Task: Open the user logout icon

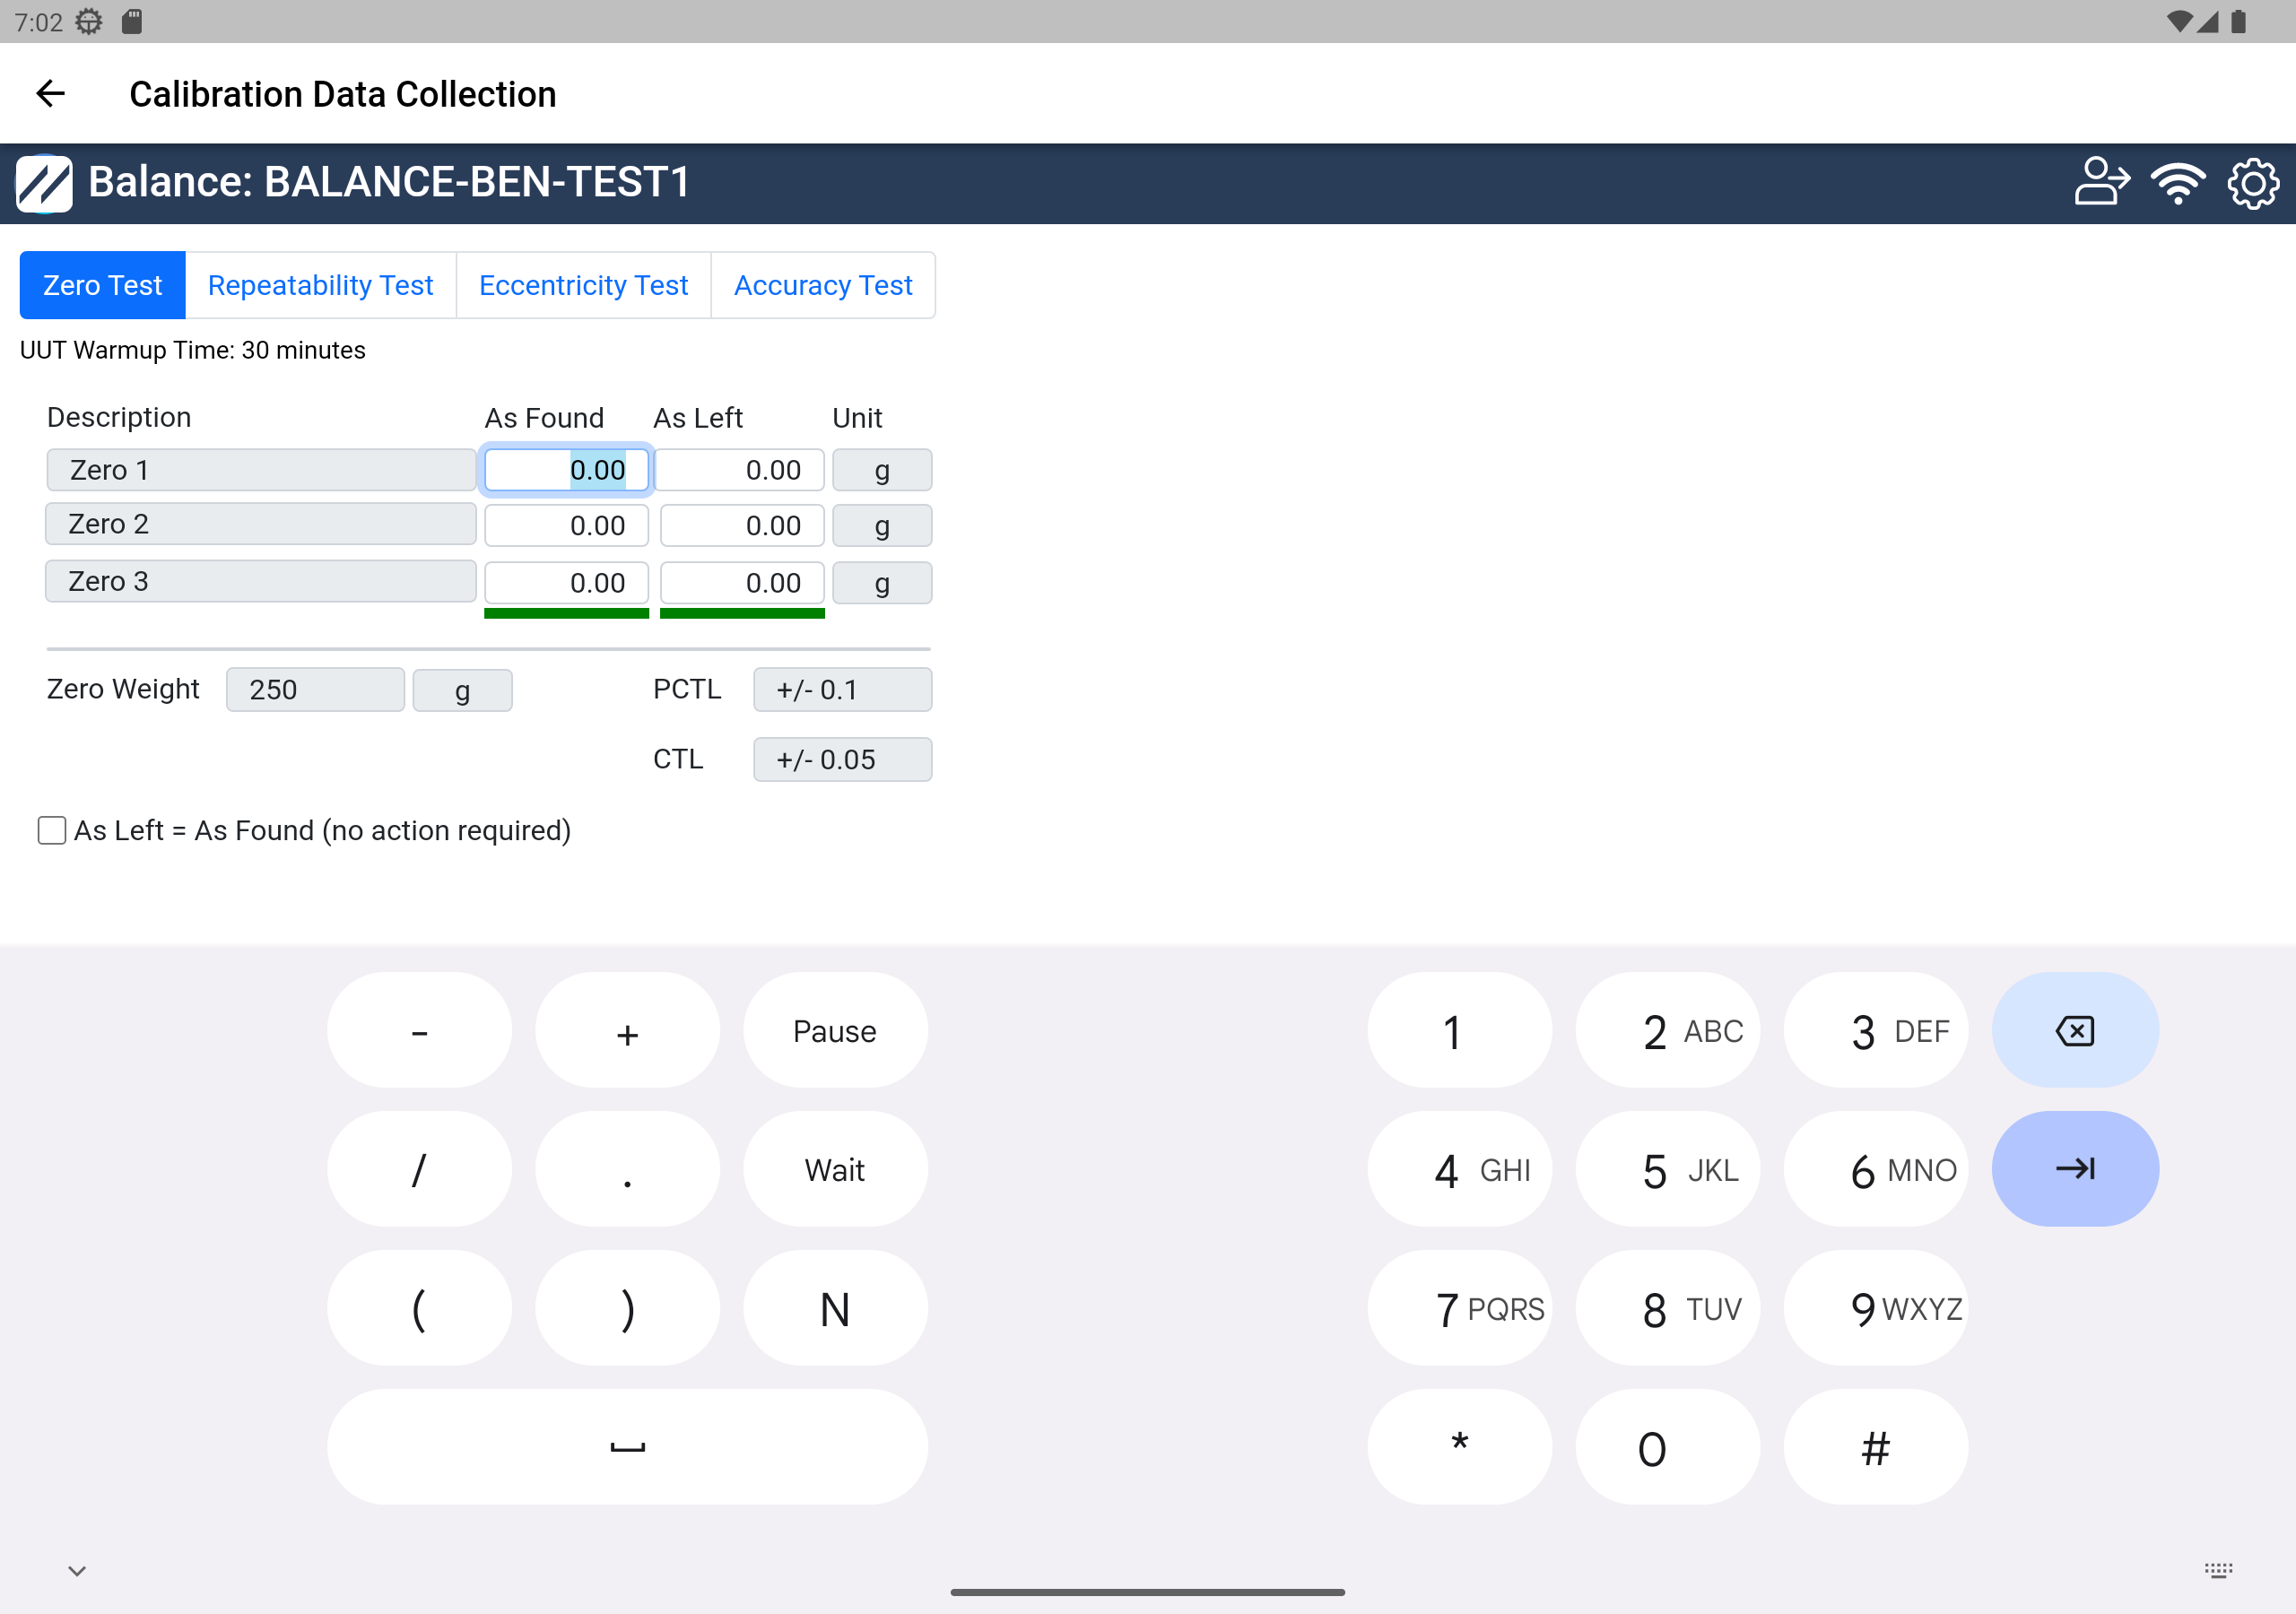Action: click(2102, 182)
